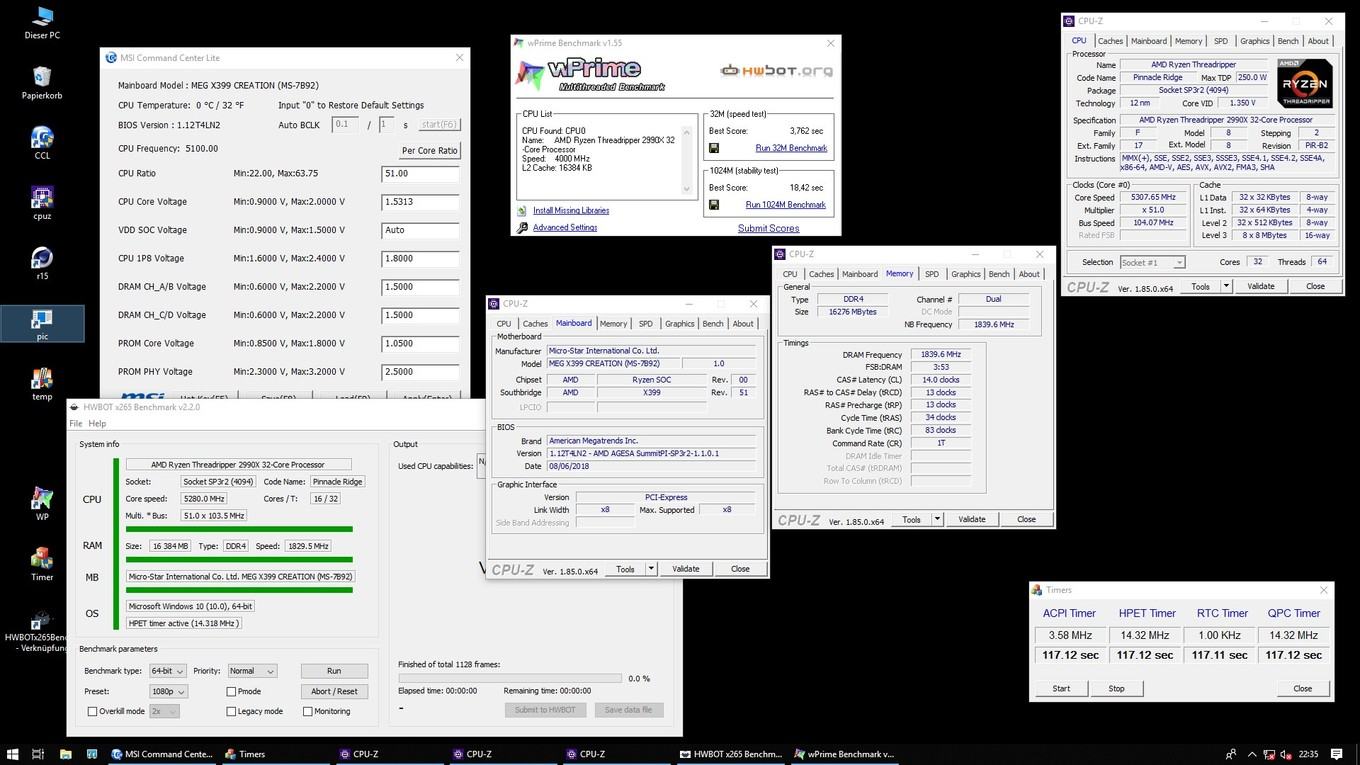Click the CPU 1P8 Voltage 1.8000 field
This screenshot has height=765, width=1360.
pyautogui.click(x=420, y=258)
